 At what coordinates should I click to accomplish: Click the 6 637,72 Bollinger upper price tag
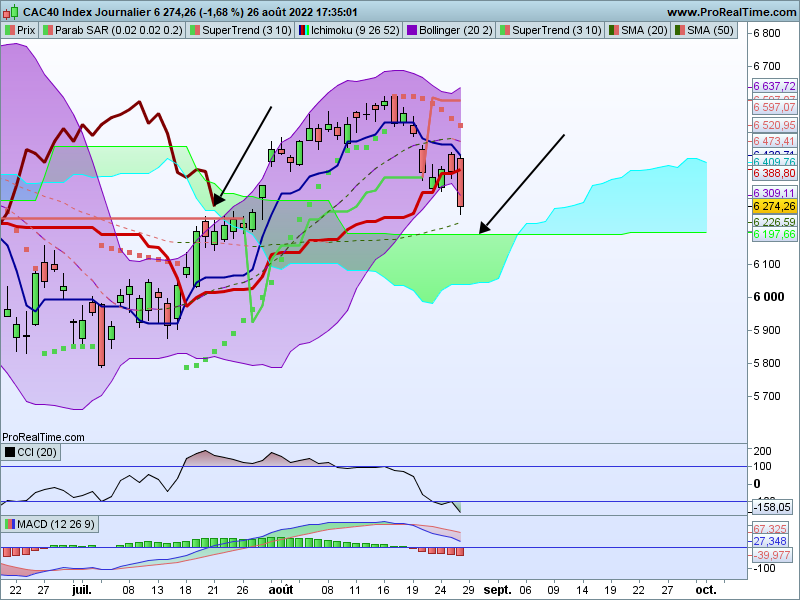[774, 86]
